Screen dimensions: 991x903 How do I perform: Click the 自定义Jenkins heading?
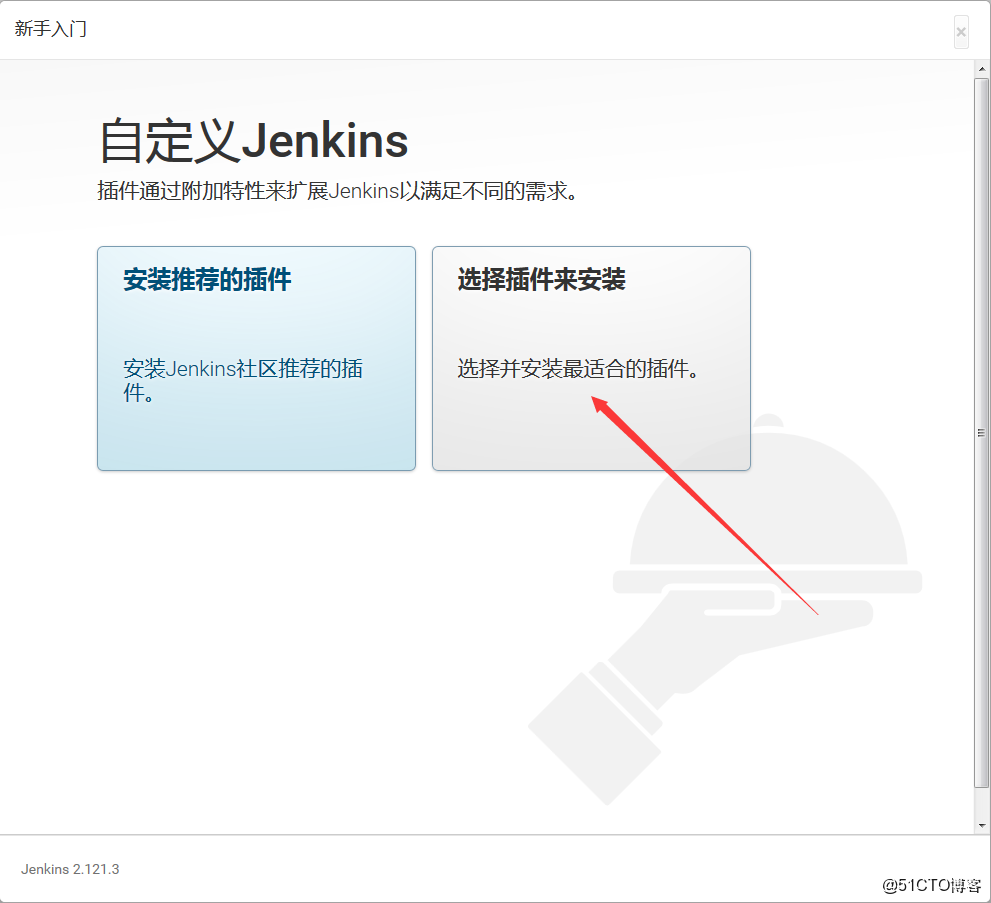254,140
